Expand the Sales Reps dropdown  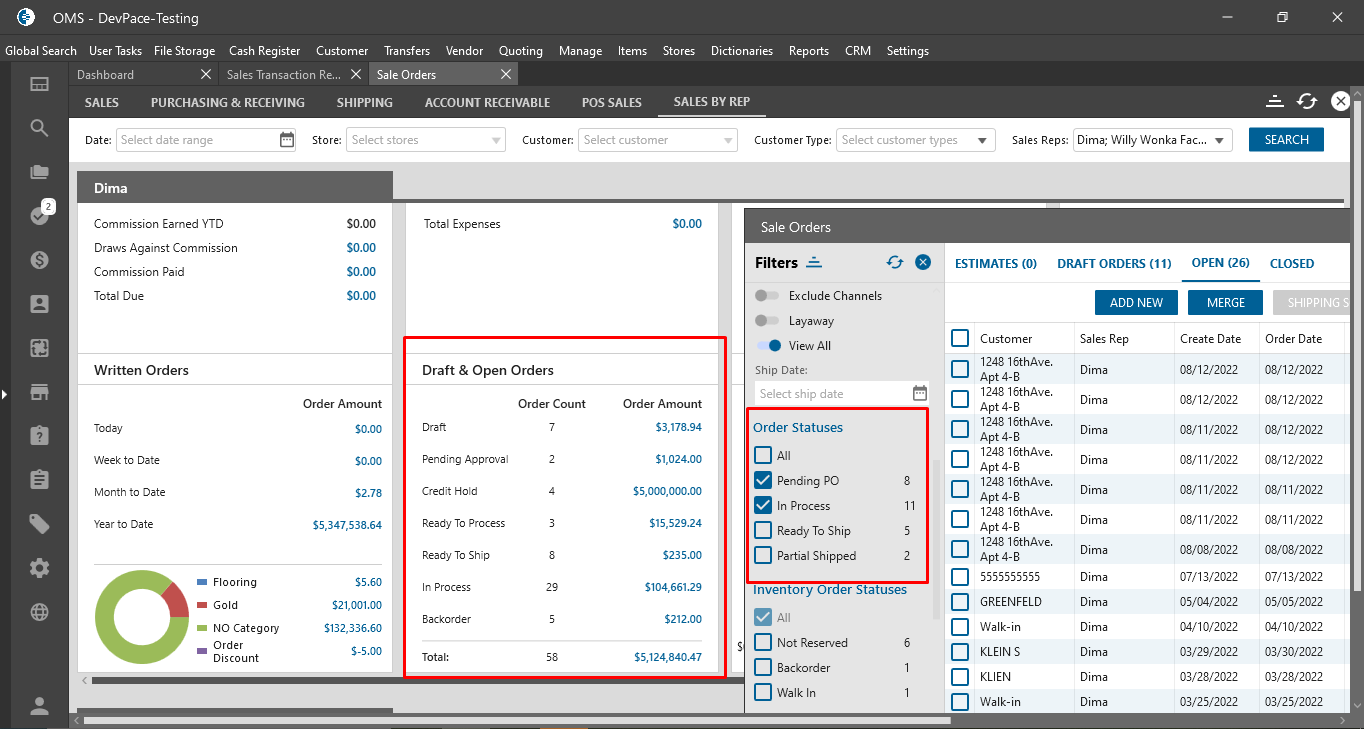pos(1219,141)
